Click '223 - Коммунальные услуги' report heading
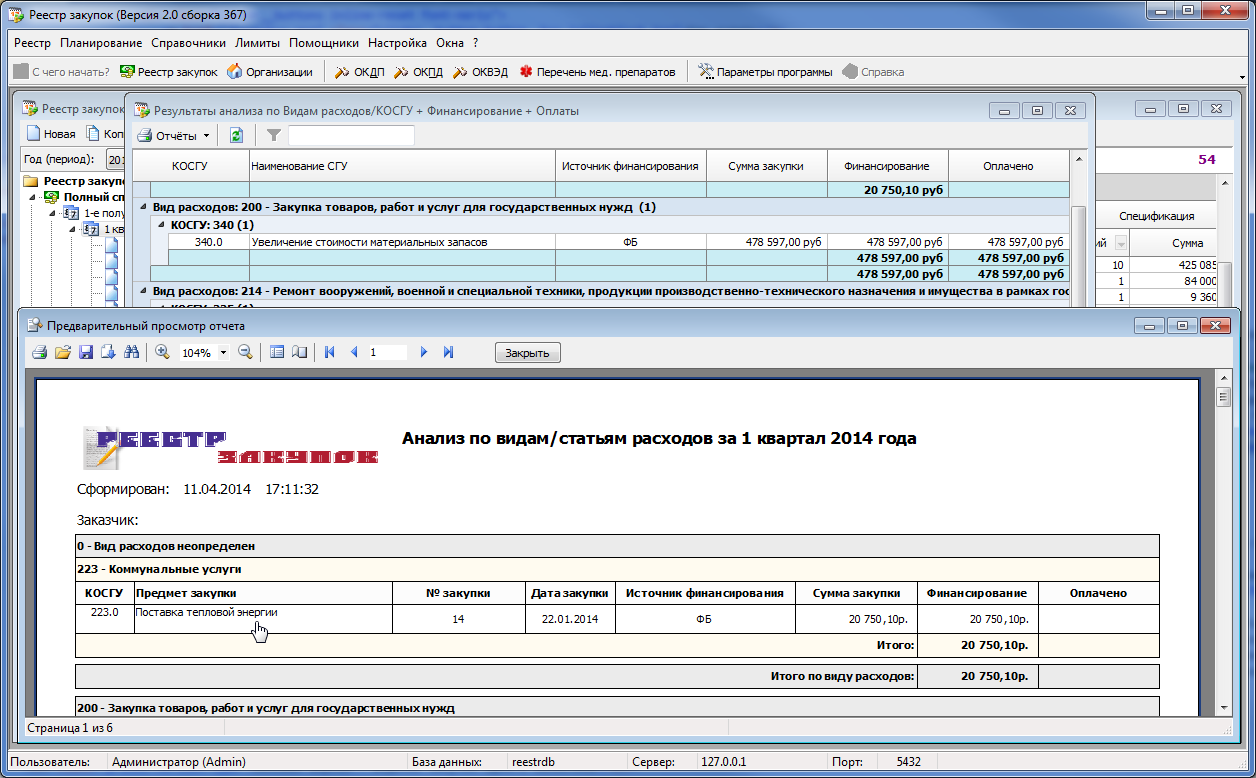 159,569
